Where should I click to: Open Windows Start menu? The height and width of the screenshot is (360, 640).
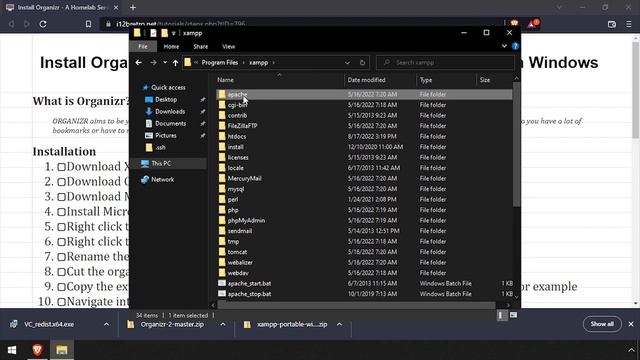[x=12, y=350]
